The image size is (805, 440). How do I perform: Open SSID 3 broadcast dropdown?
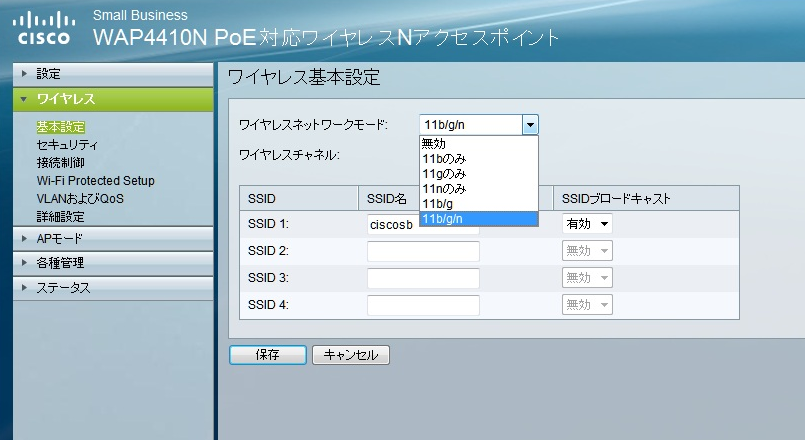[587, 278]
